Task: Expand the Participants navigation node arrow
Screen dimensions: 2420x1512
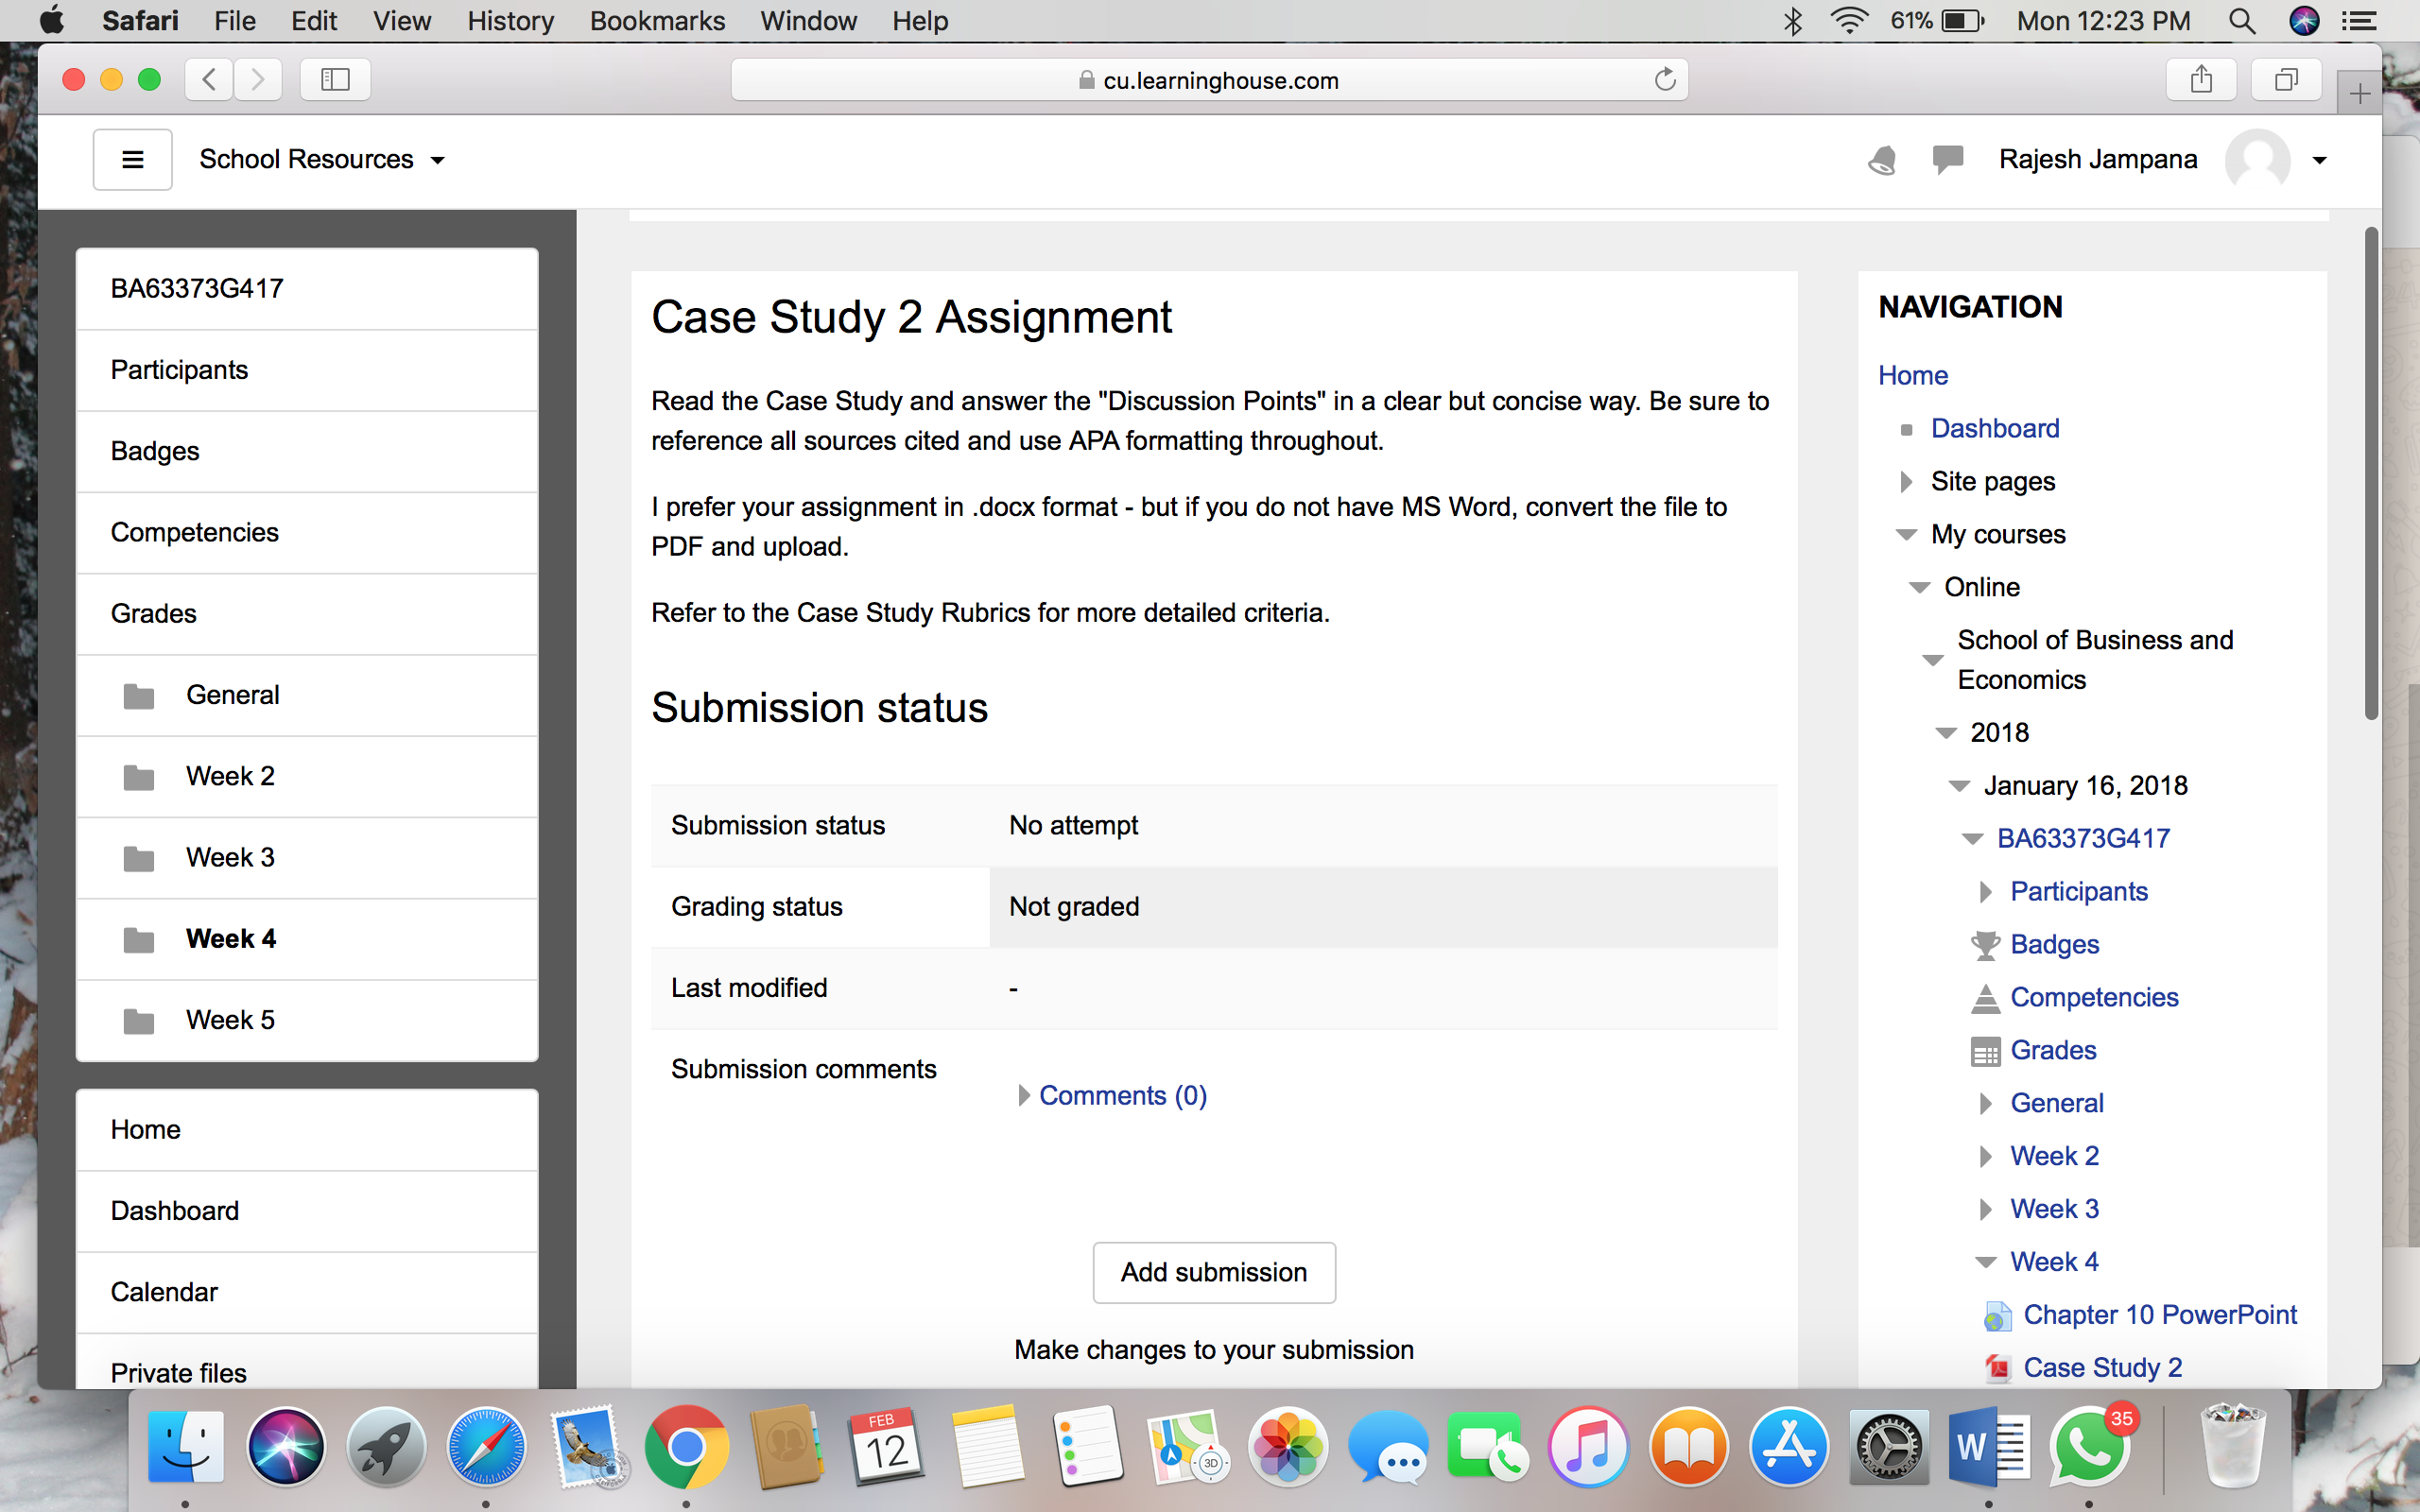Action: [1986, 892]
